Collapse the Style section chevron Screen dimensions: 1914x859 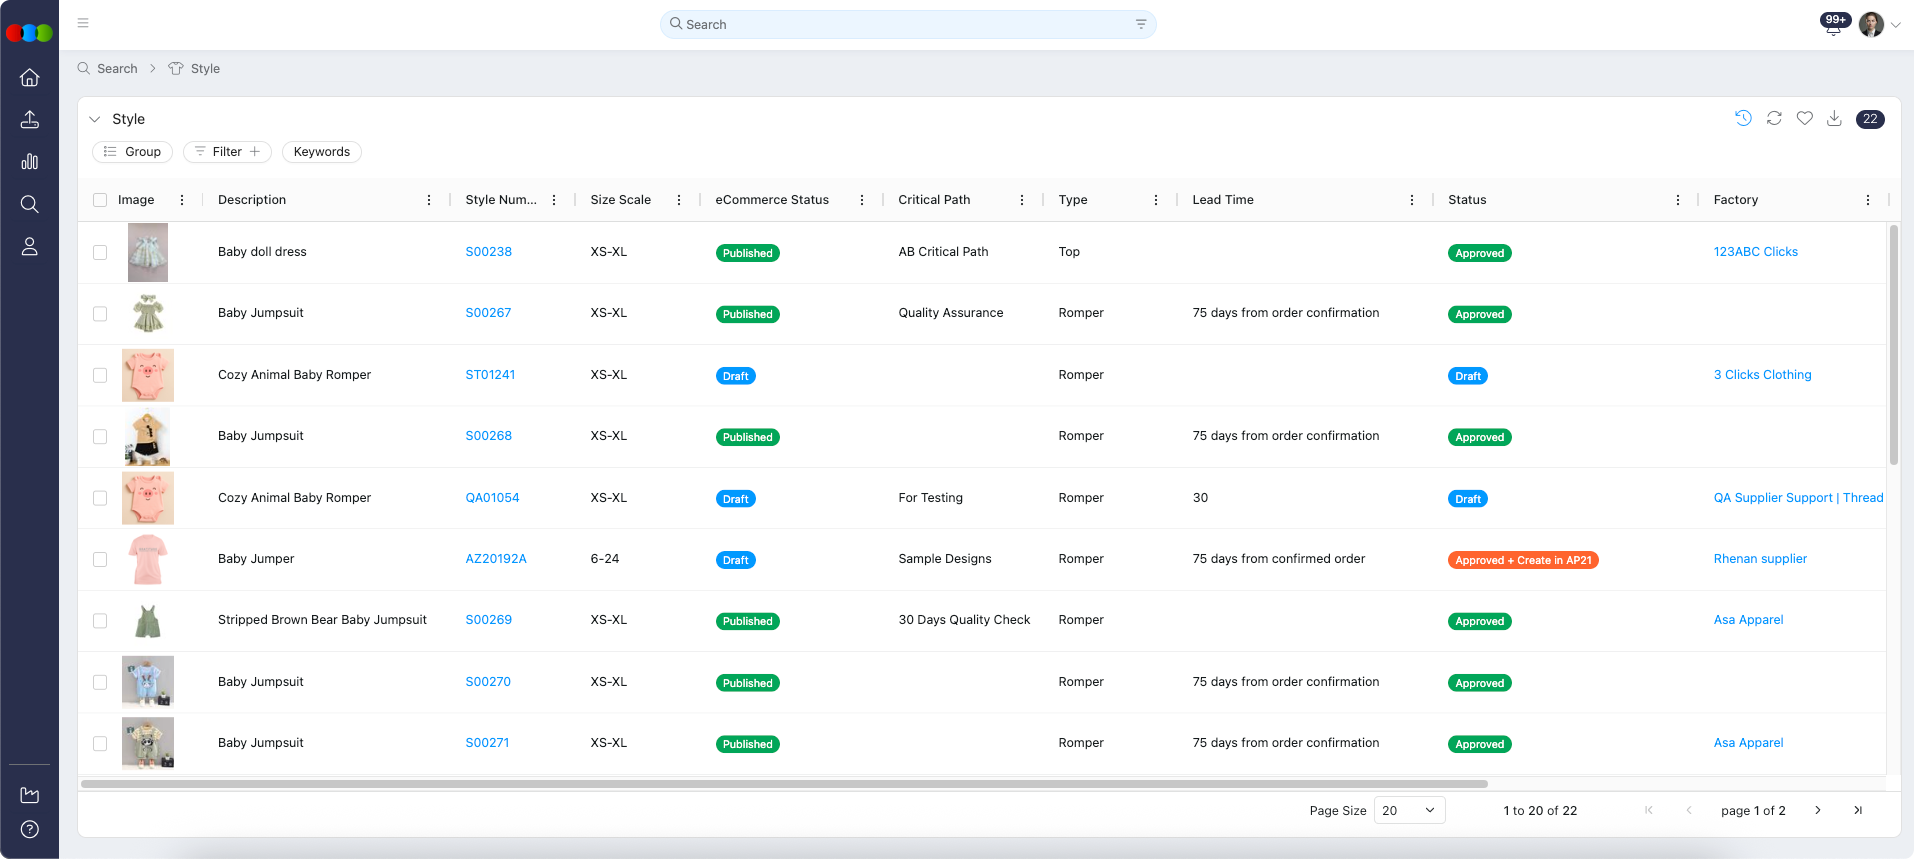pos(95,119)
